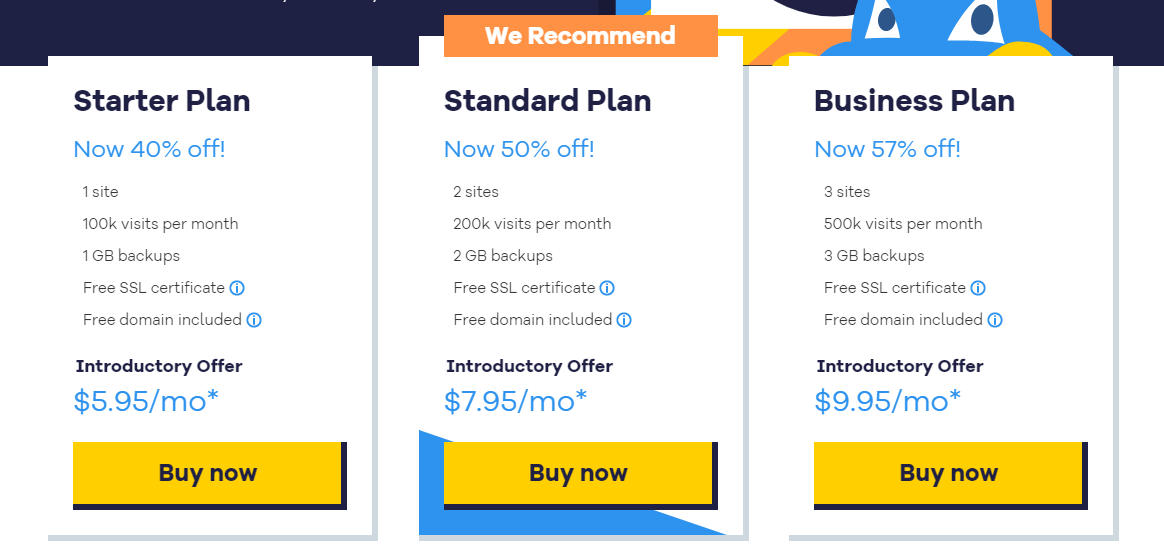Select the Standard Plan heading
Image resolution: width=1164 pixels, height=558 pixels.
tap(548, 101)
